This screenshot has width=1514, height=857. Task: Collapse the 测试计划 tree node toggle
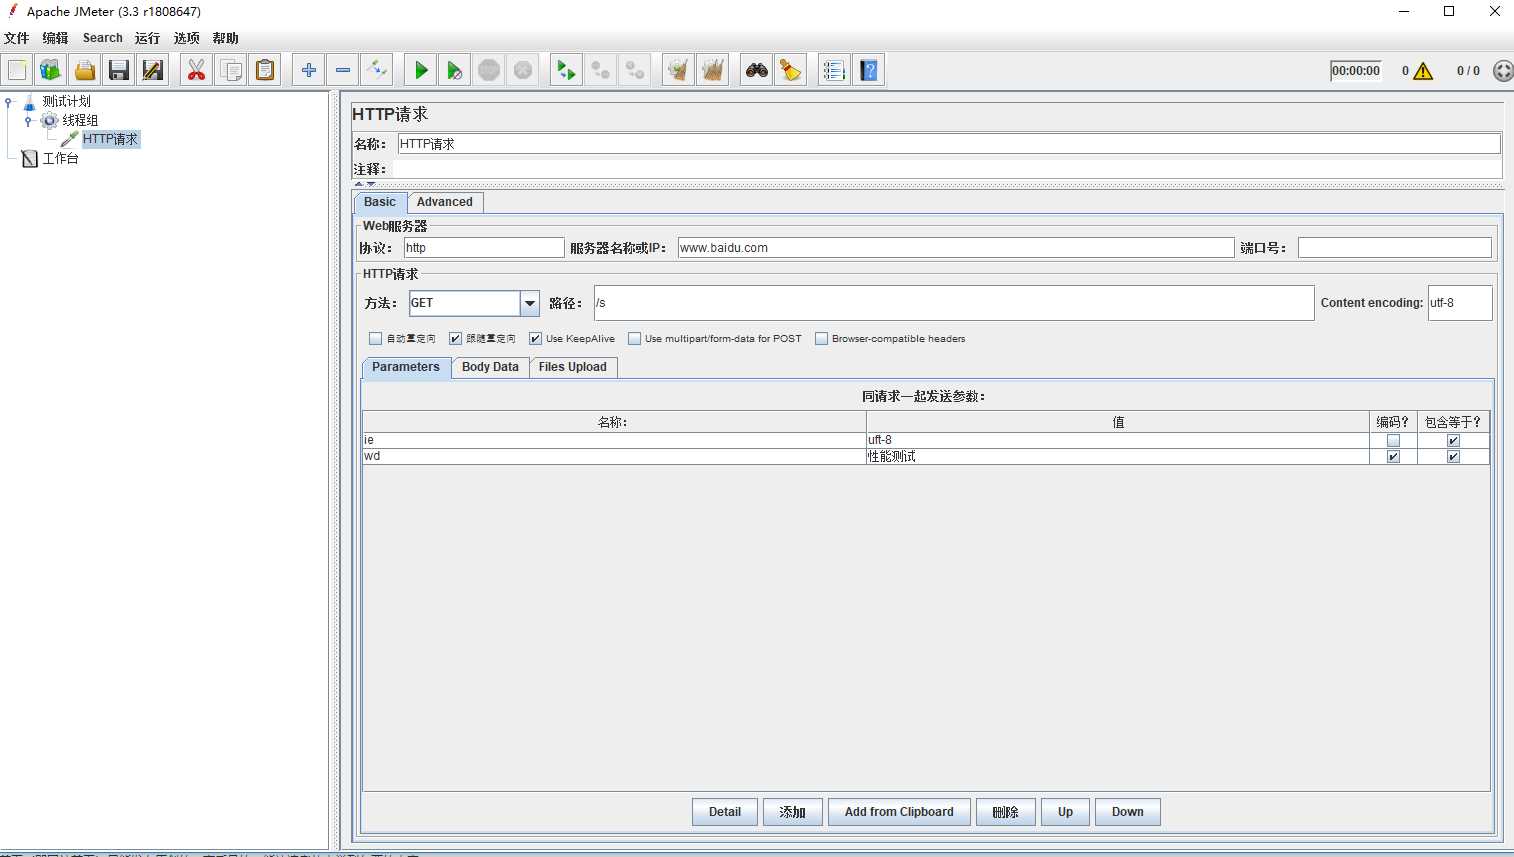point(9,102)
